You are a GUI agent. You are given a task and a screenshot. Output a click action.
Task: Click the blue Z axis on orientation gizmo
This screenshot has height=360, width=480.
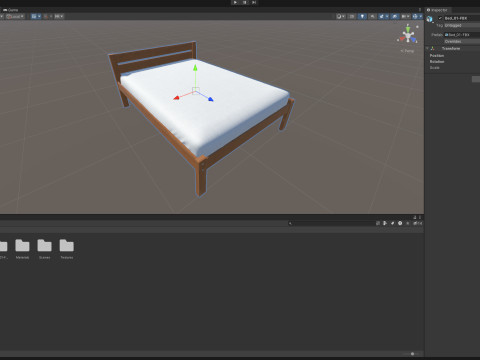coord(414,40)
